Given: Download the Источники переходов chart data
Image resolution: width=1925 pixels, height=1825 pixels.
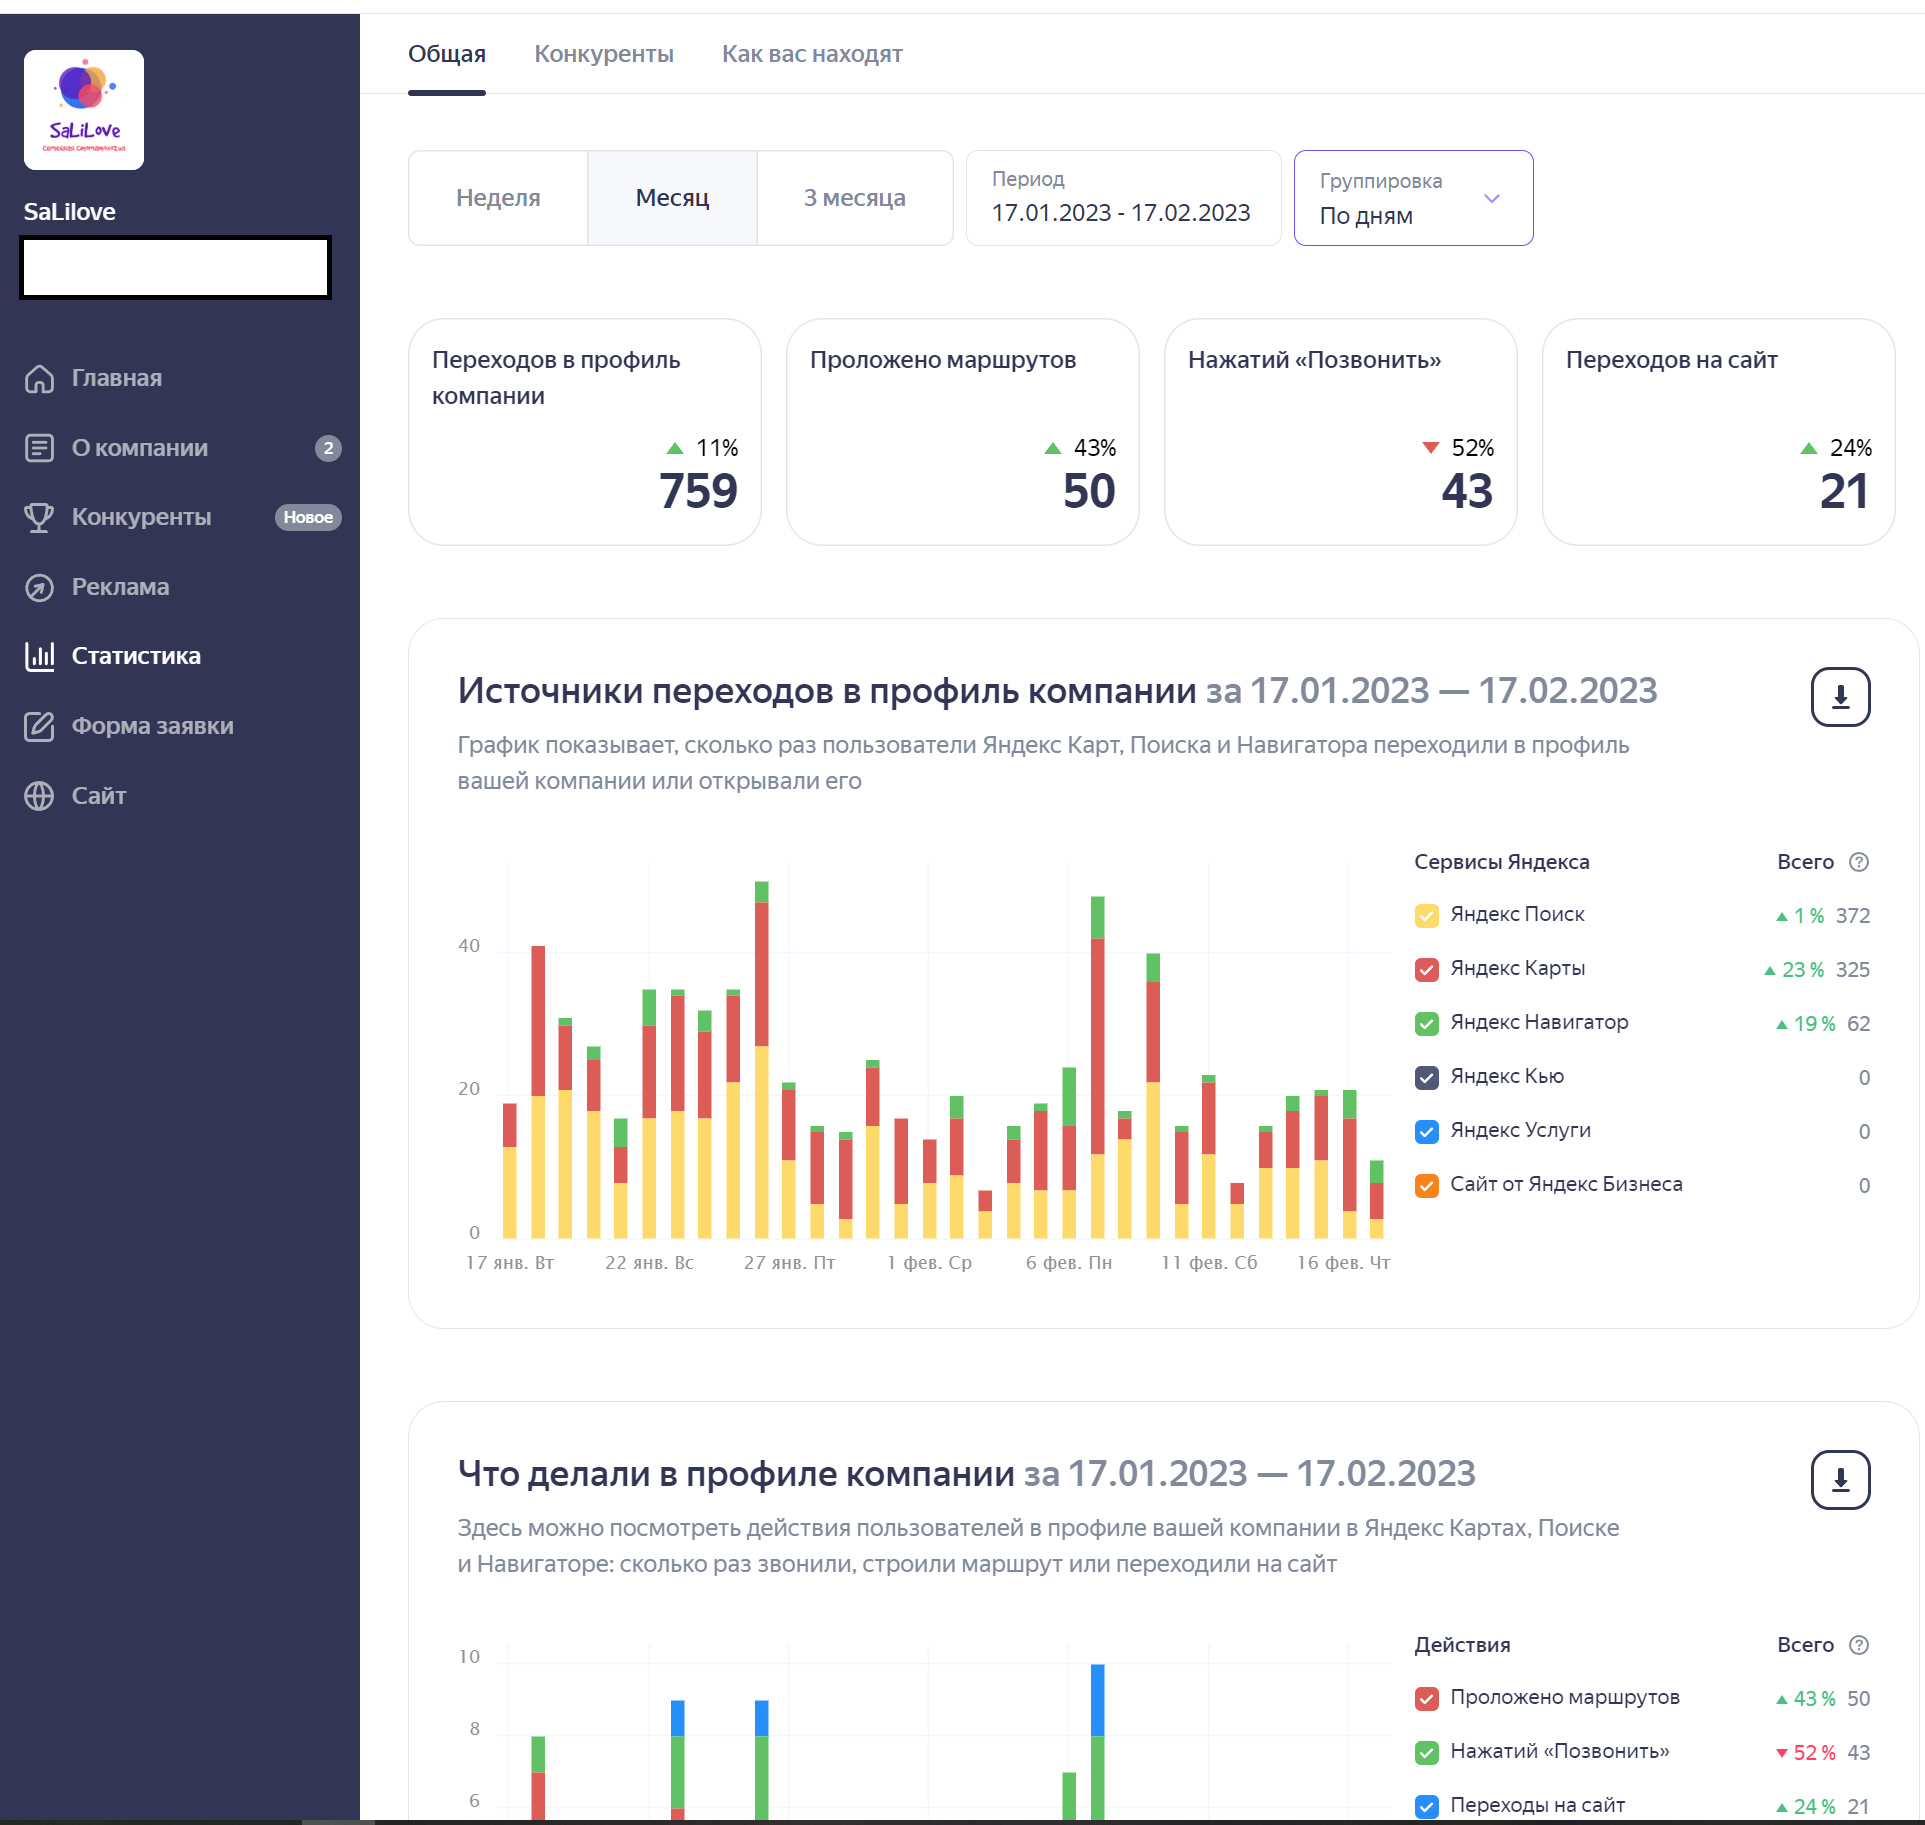Looking at the screenshot, I should coord(1840,697).
